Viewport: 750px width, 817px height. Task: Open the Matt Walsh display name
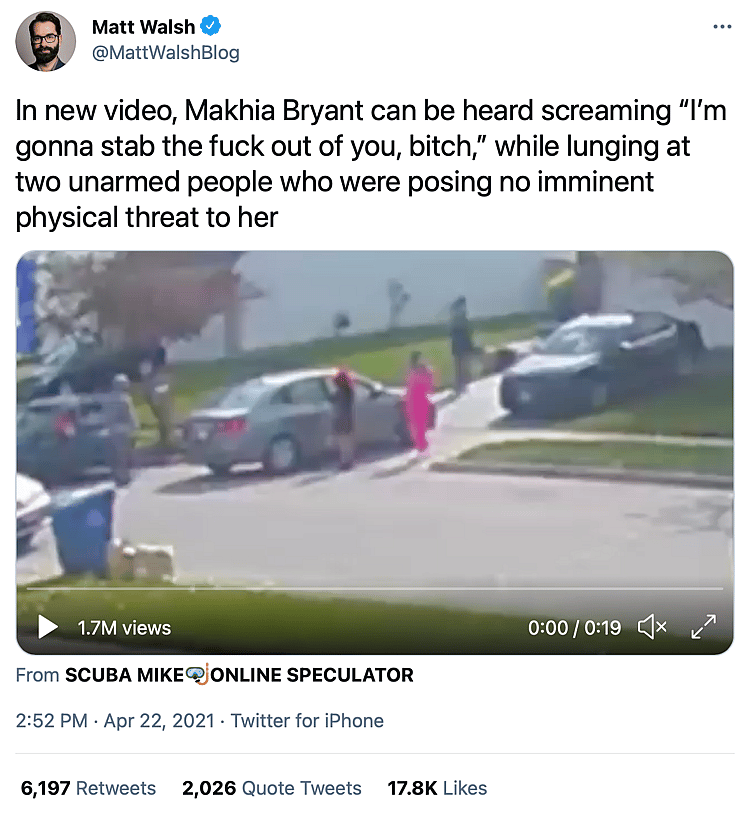143,27
